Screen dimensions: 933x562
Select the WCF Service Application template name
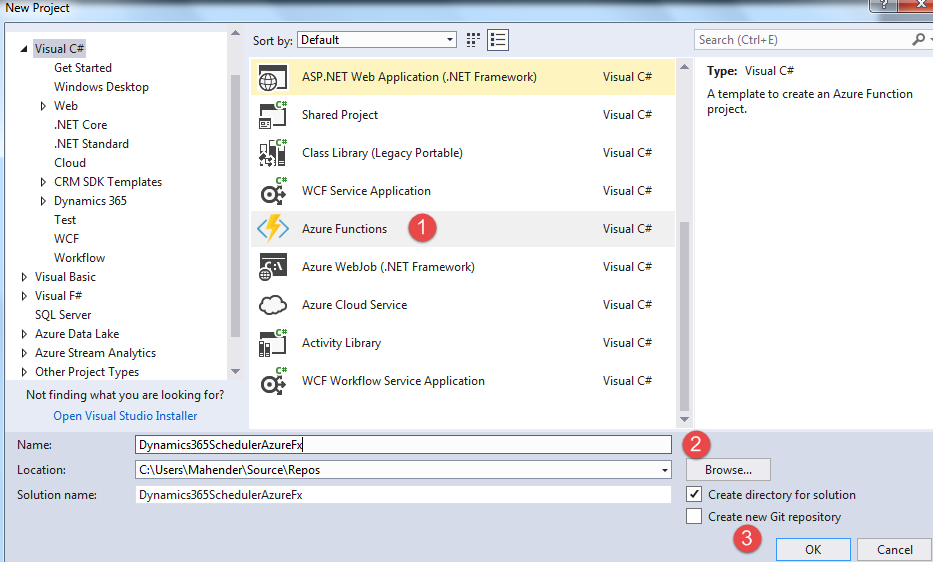coord(366,191)
